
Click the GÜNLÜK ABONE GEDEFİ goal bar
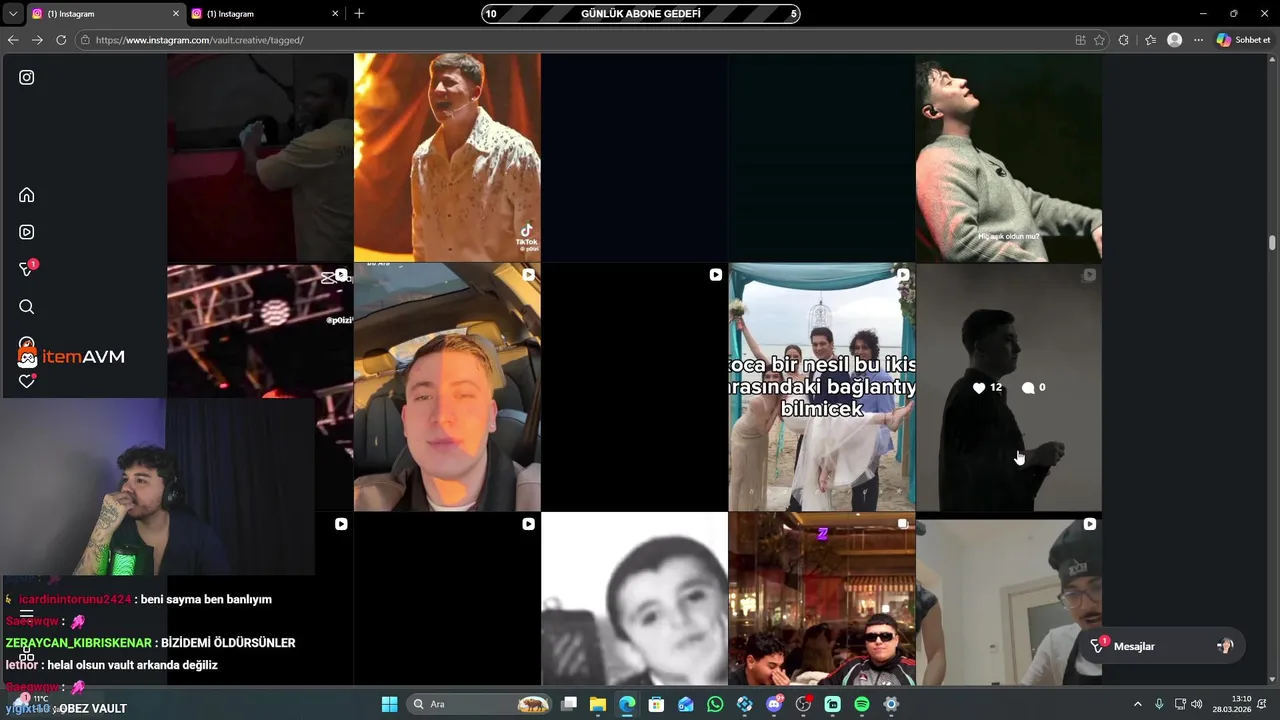coord(641,14)
